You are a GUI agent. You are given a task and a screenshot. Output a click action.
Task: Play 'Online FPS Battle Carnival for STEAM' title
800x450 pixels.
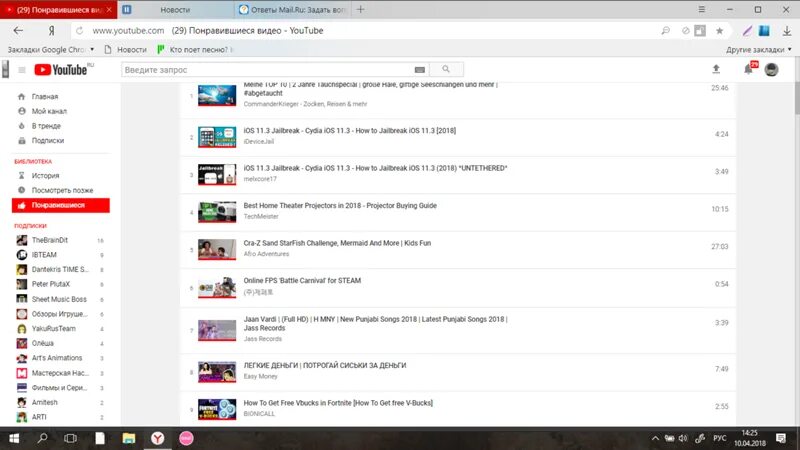(x=302, y=281)
